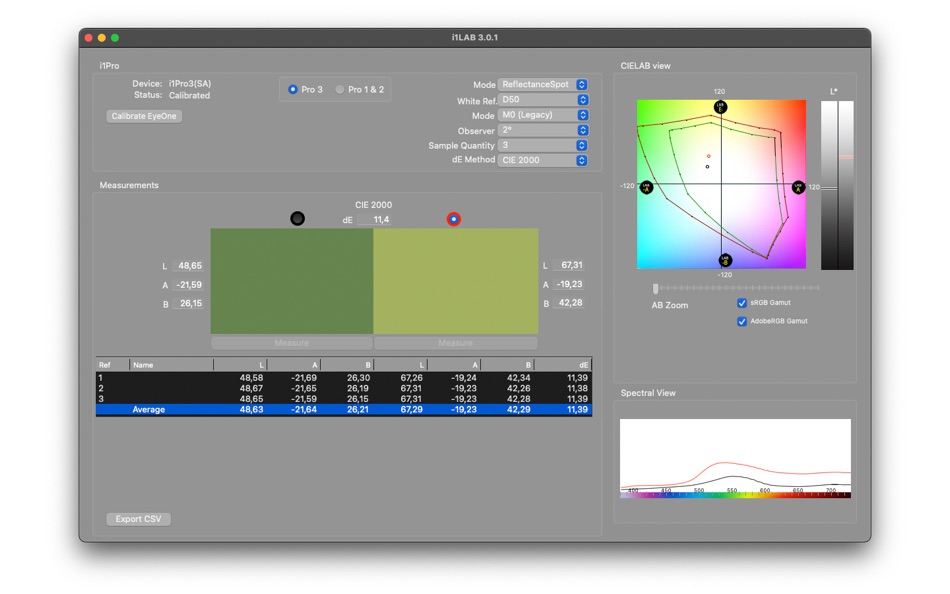Select the Pro 1 & 2 radio button
Screen dimensions: 950x594
[340, 89]
